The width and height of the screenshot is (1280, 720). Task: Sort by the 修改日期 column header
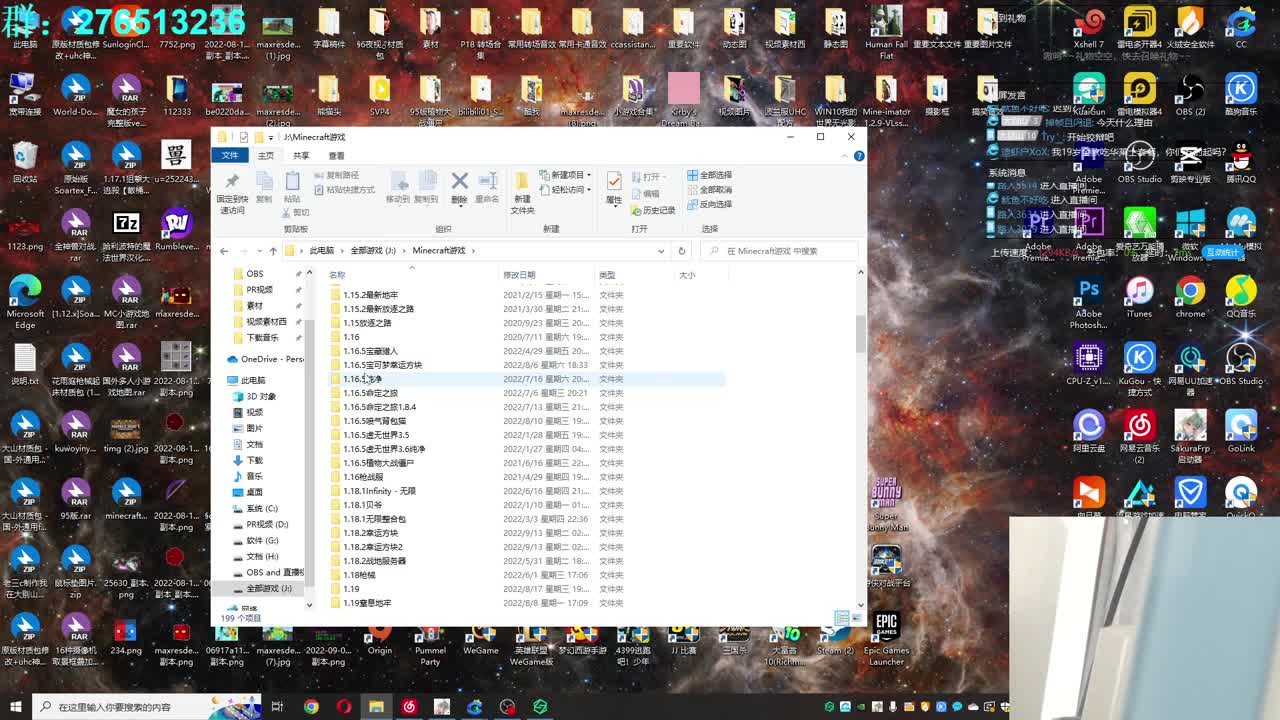[x=519, y=275]
